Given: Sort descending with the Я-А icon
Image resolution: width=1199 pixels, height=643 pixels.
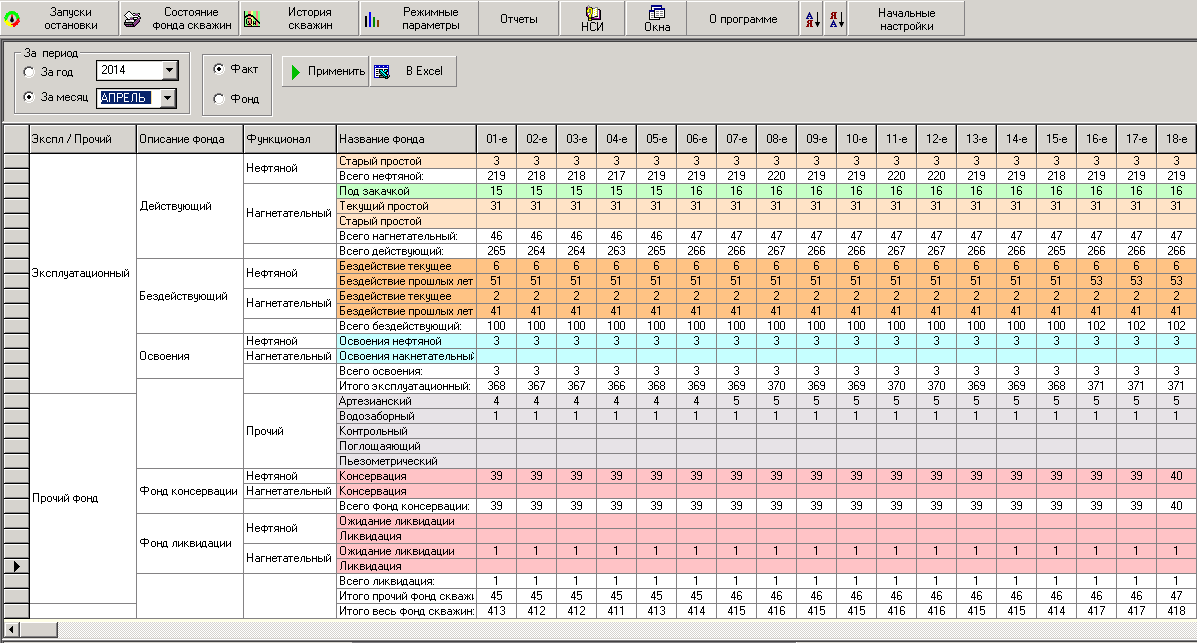Looking at the screenshot, I should [x=836, y=18].
